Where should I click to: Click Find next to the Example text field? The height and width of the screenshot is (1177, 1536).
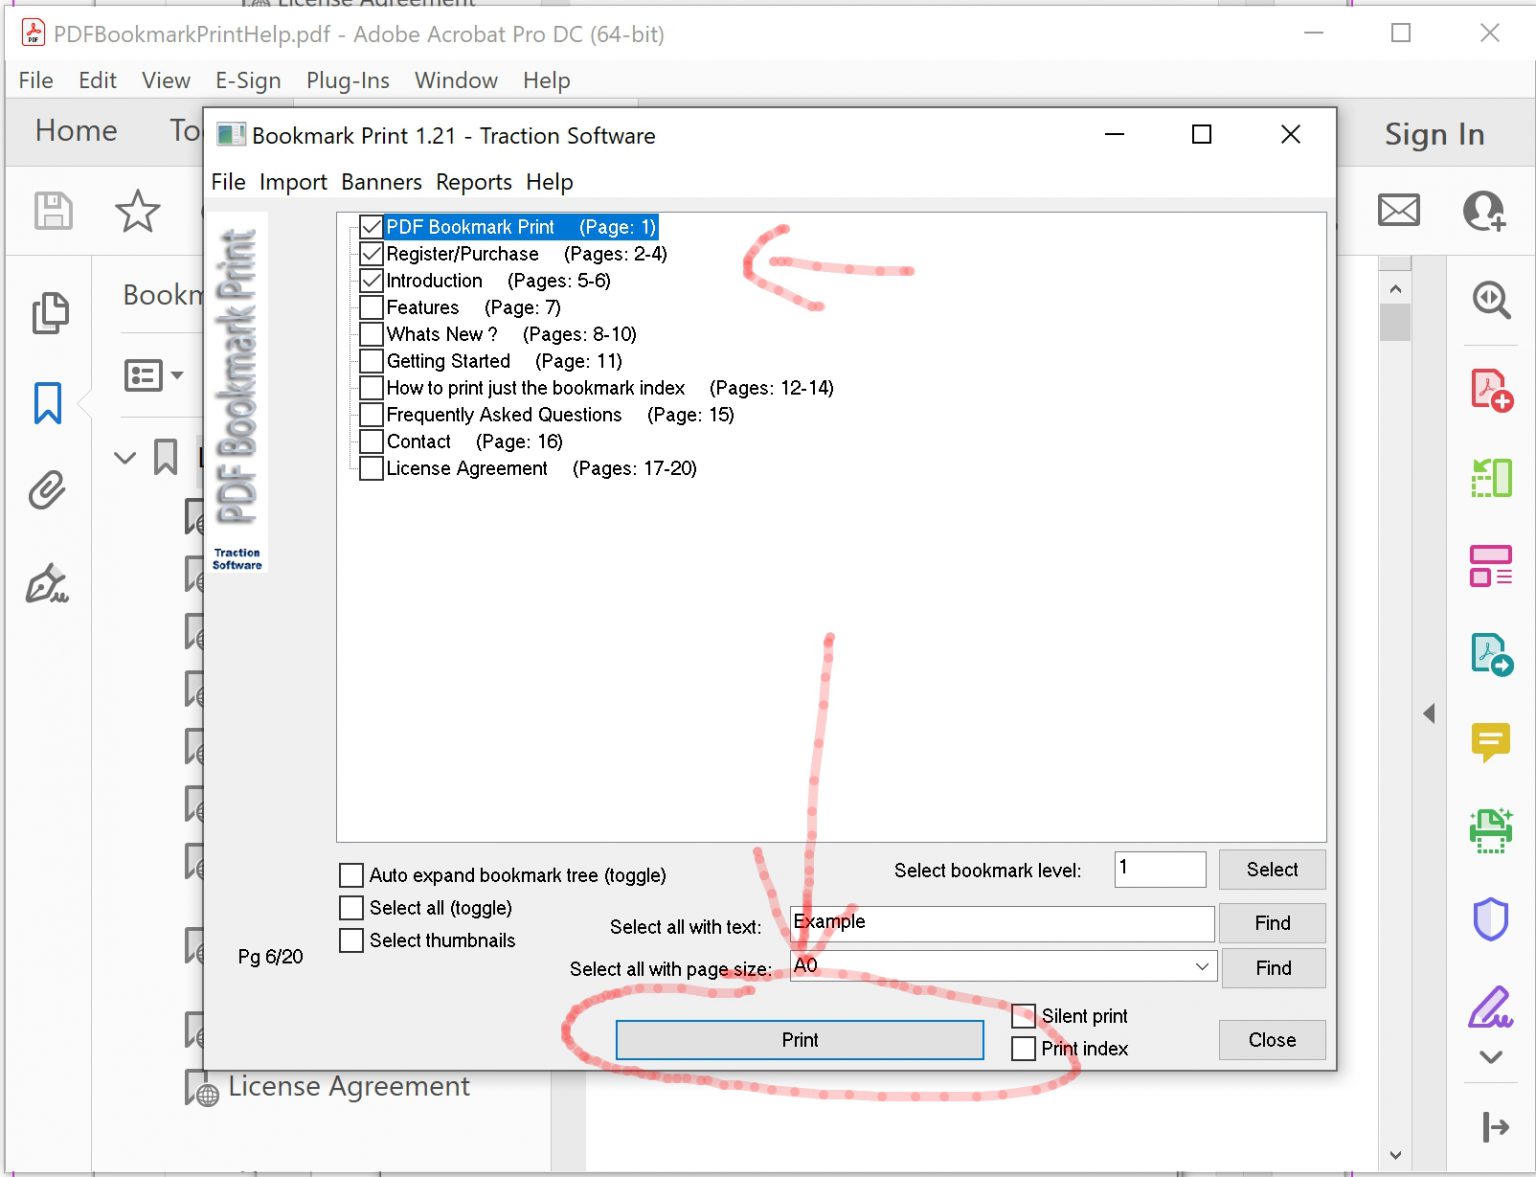click(x=1271, y=923)
